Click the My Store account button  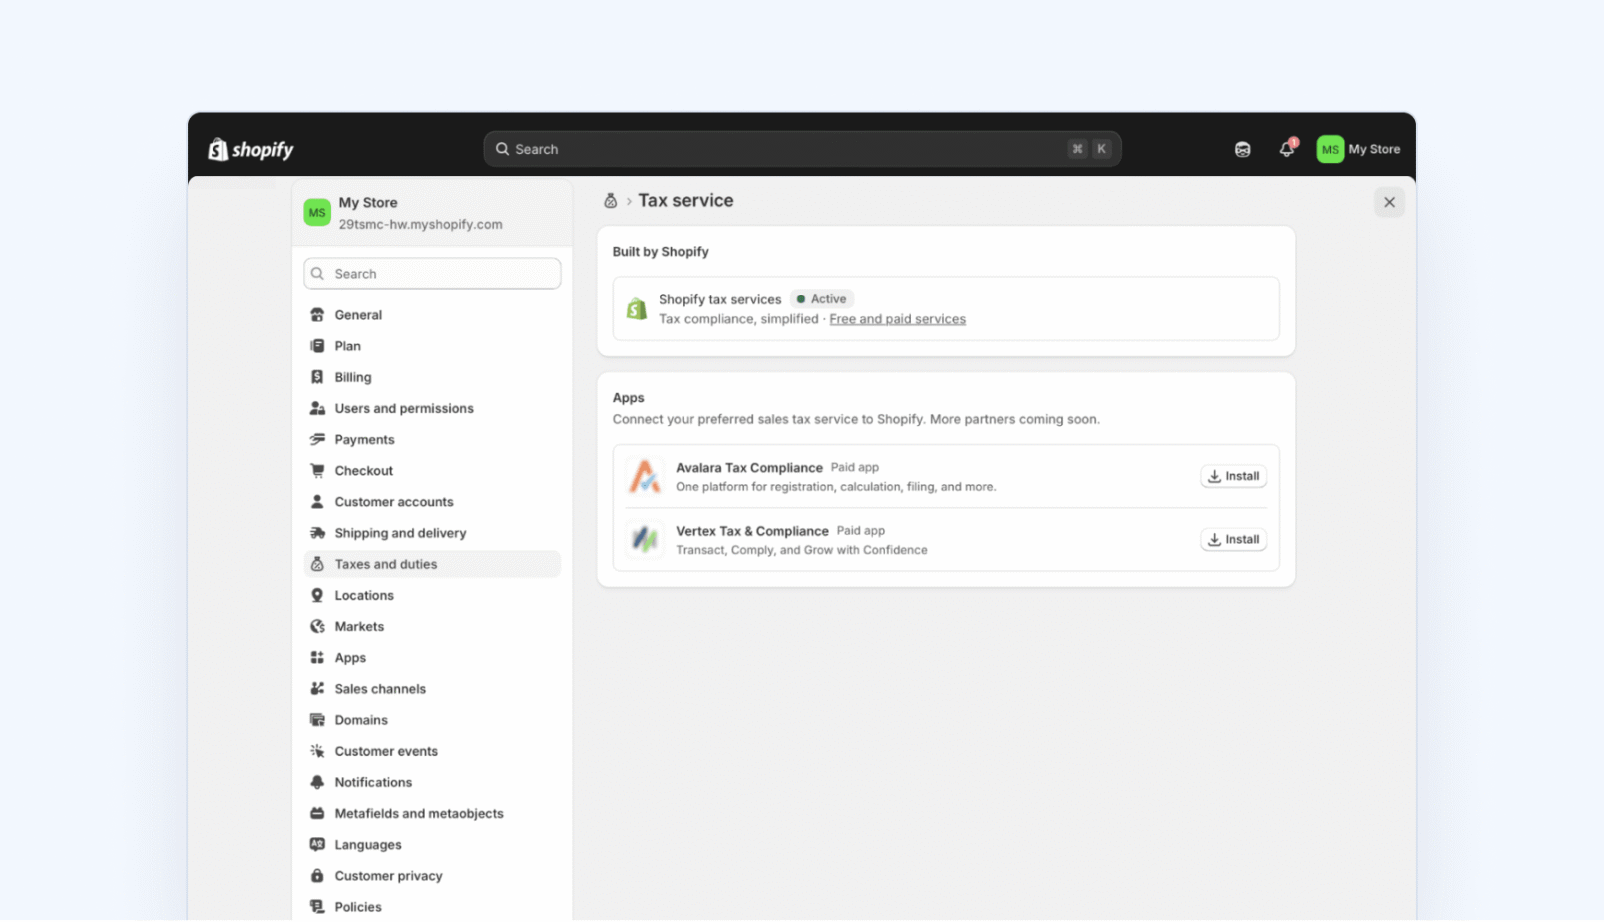tap(1359, 149)
